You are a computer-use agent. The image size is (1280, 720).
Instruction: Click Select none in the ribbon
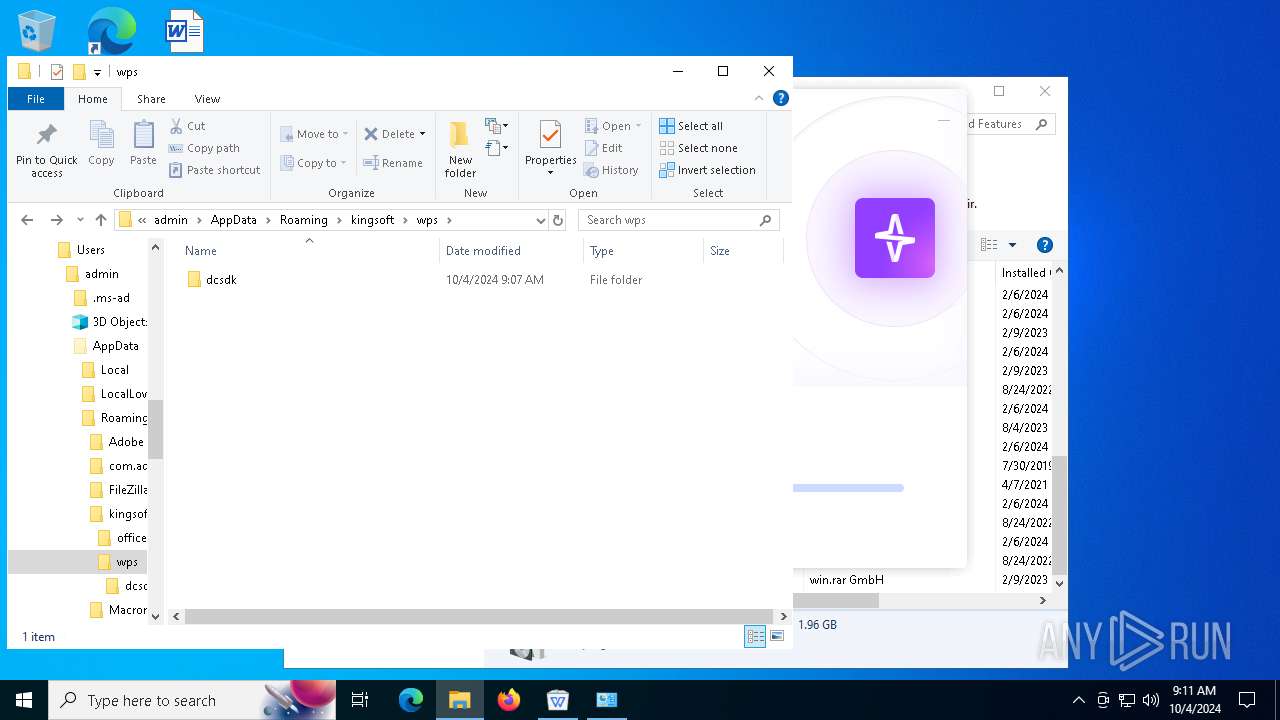point(698,148)
